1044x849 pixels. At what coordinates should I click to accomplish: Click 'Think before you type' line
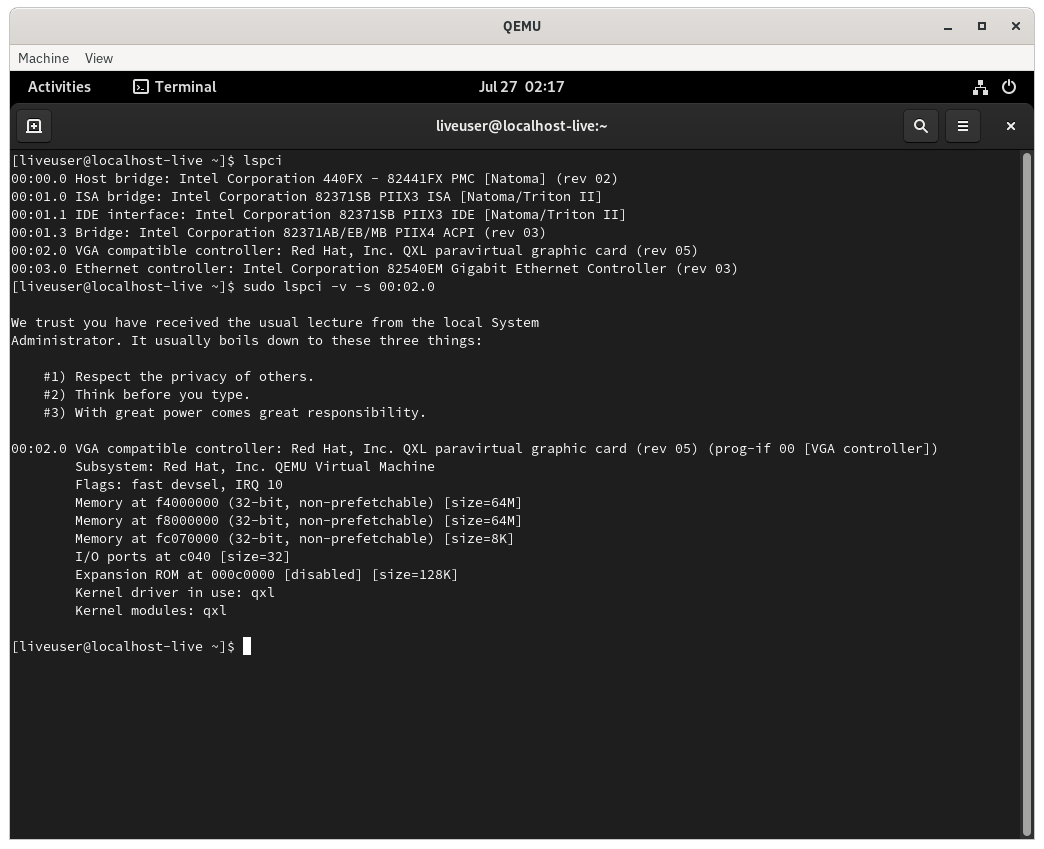(146, 394)
